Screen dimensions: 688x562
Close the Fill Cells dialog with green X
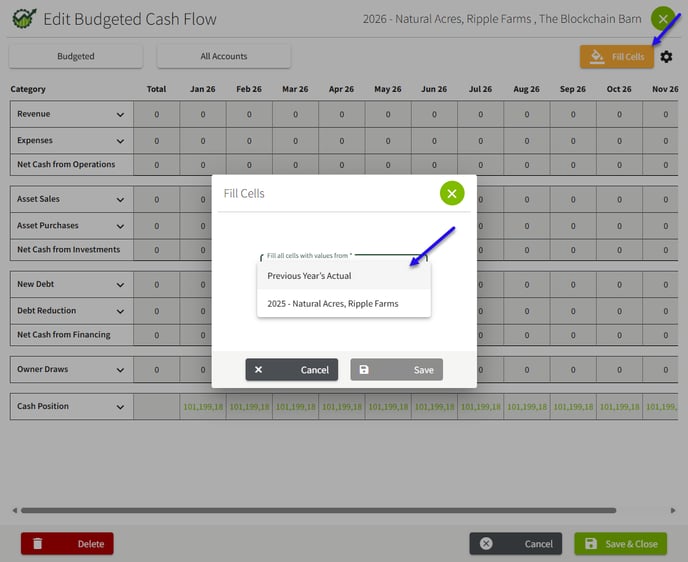pos(452,193)
